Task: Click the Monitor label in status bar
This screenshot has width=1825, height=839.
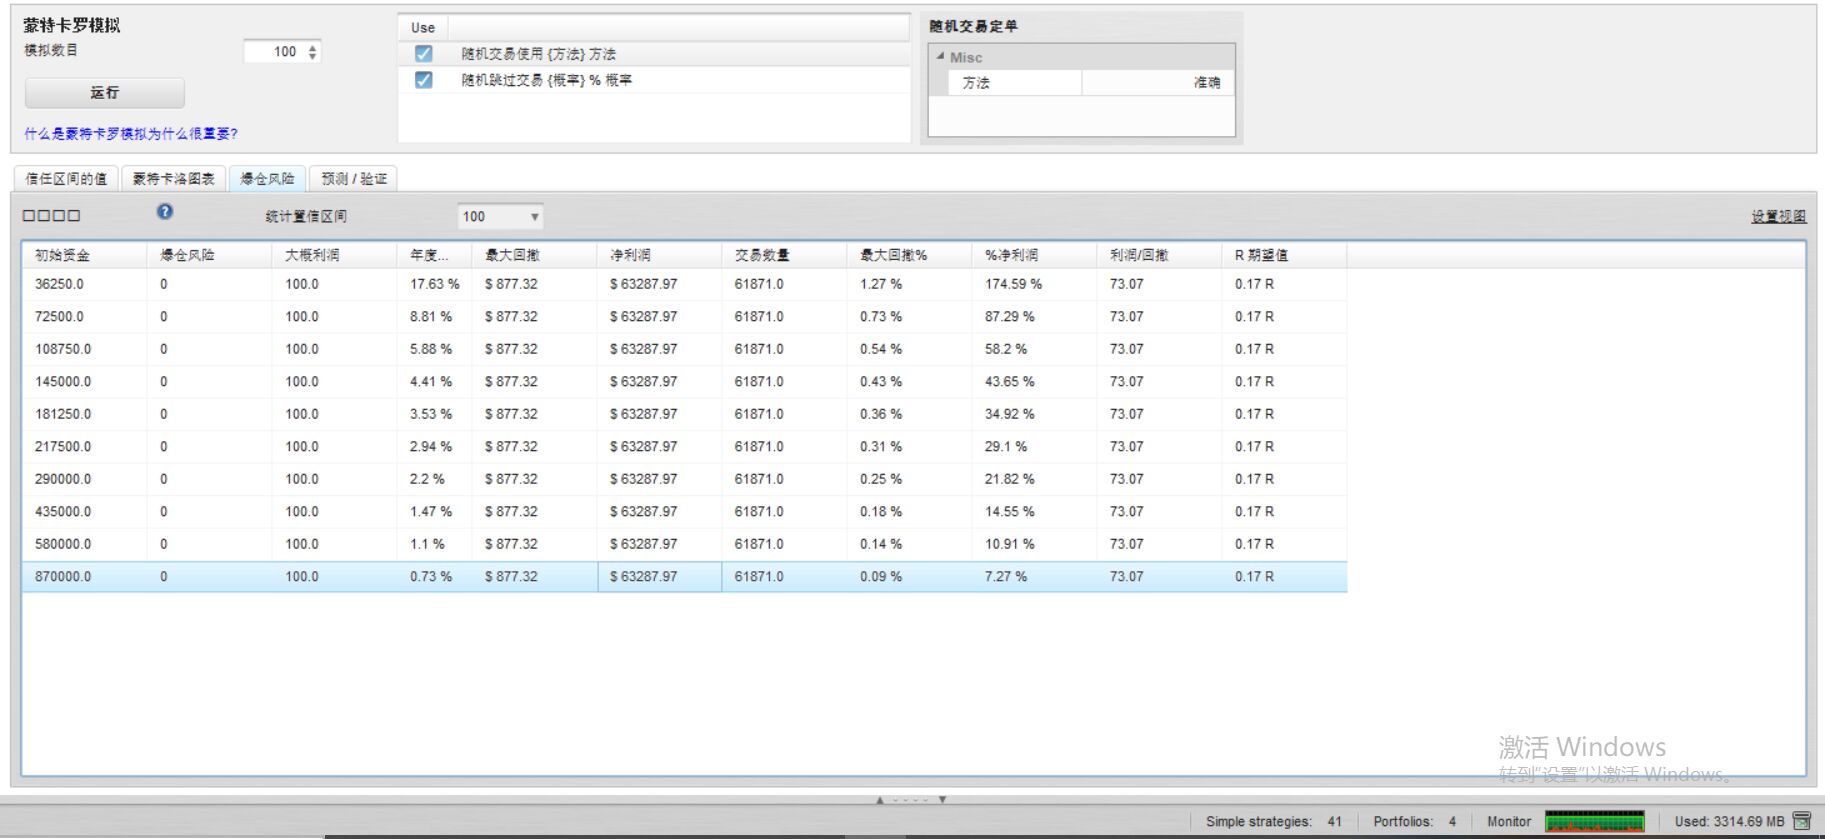Action: tap(1508, 822)
